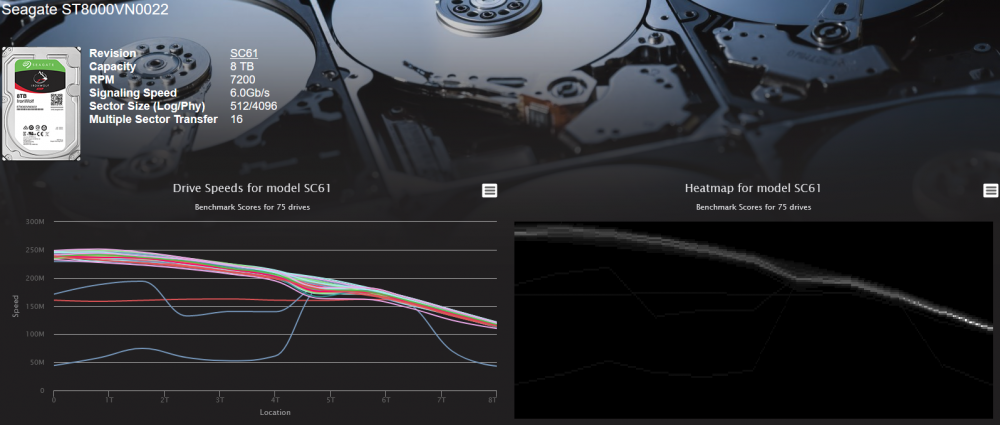Open the Drive Speeds chart hamburger menu
This screenshot has height=425, width=1000.
(x=489, y=190)
